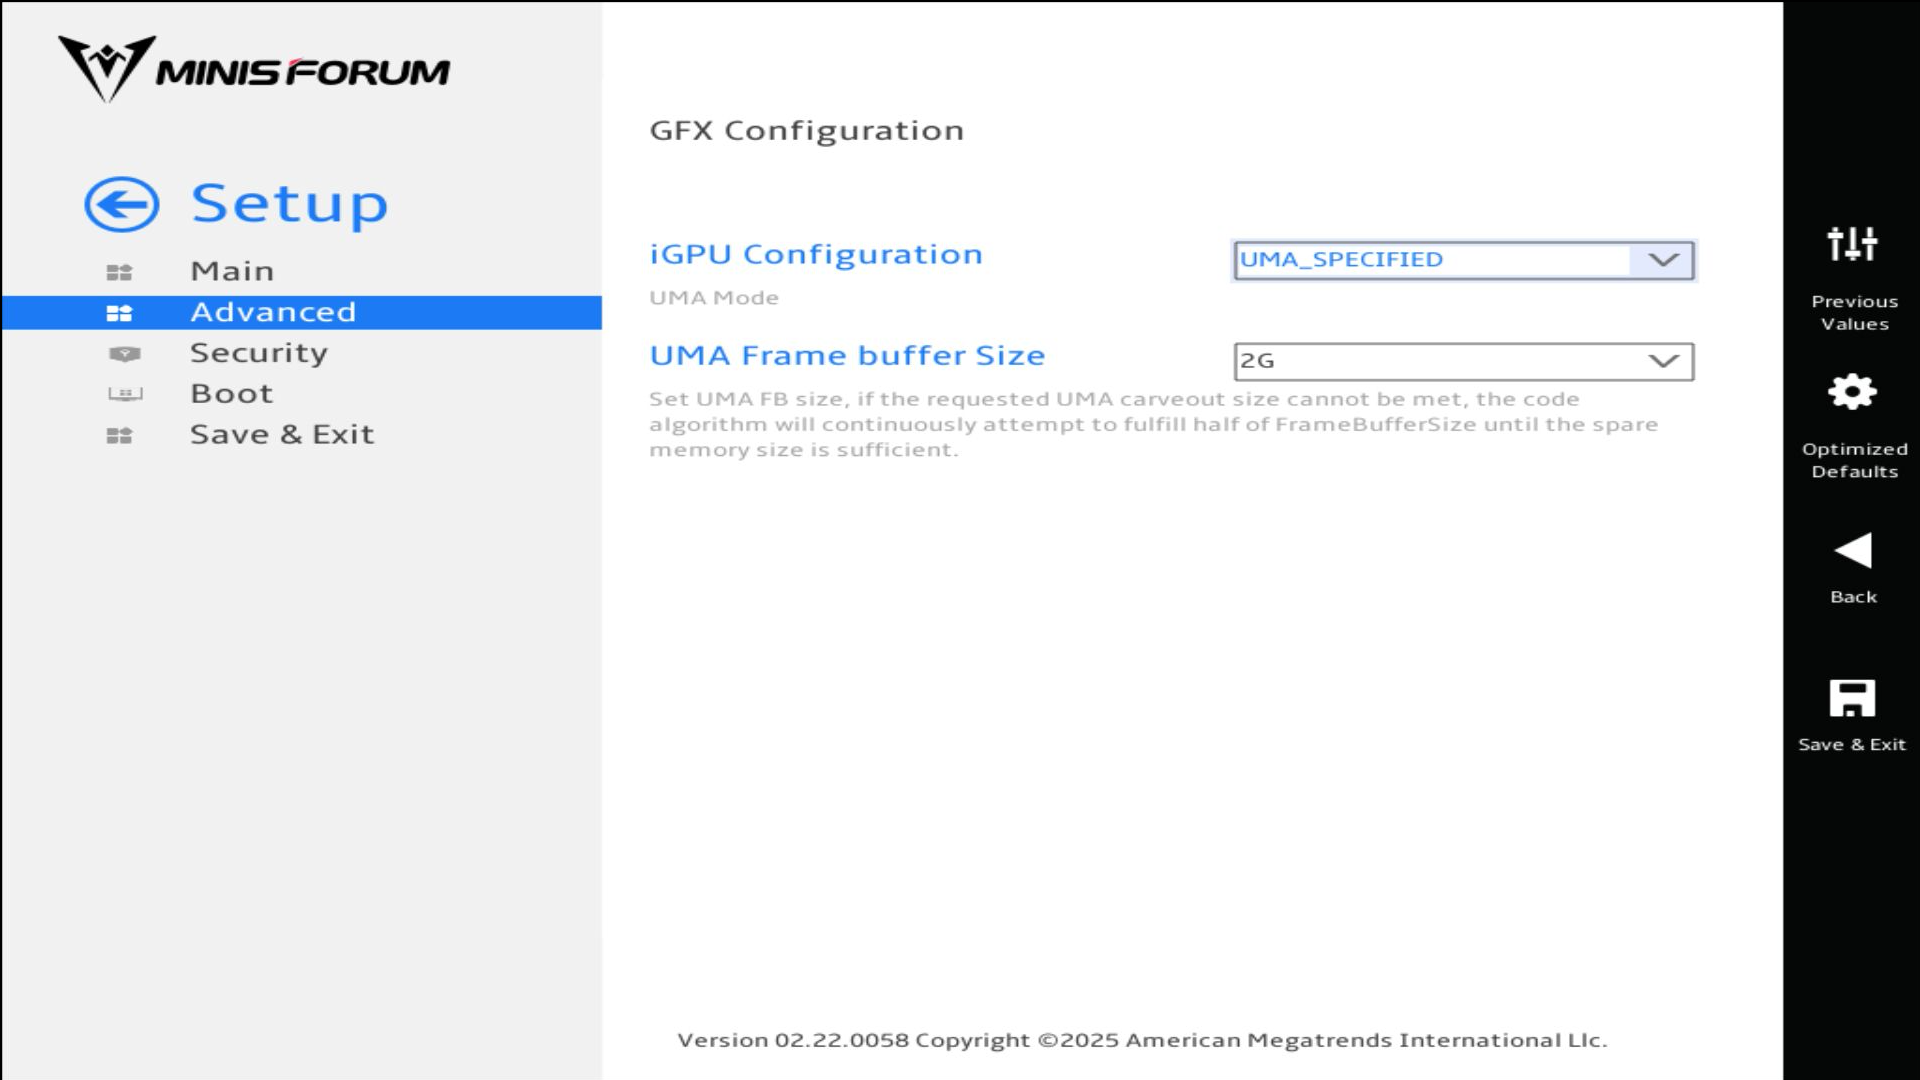Click the Back triangle icon
Screen dimensions: 1920x1080
pos(1852,551)
